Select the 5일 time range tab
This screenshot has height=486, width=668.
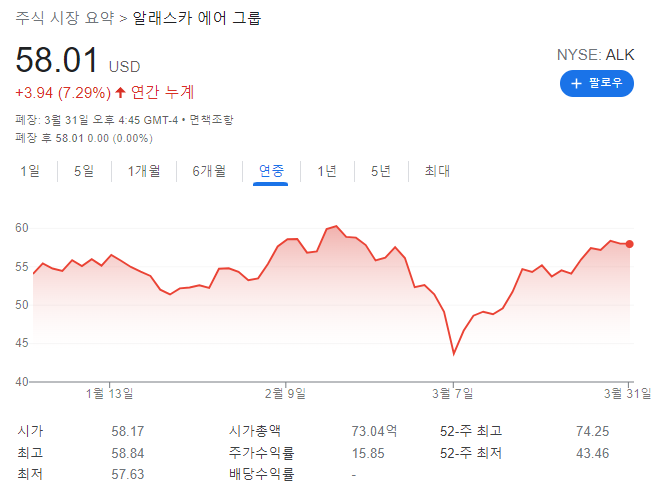click(84, 171)
